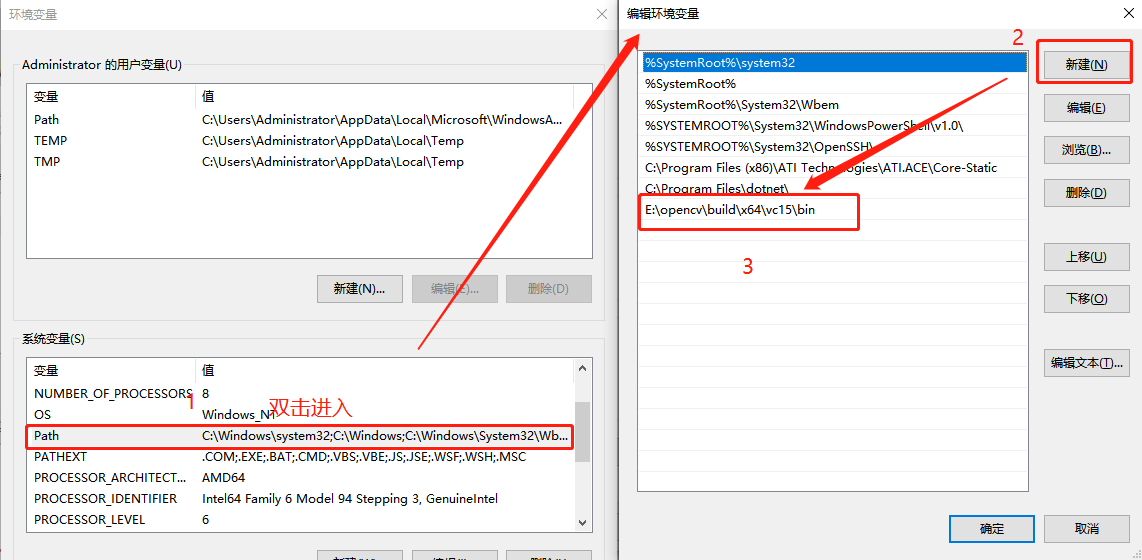Click Browse (浏览(B)...) button

[1087, 150]
